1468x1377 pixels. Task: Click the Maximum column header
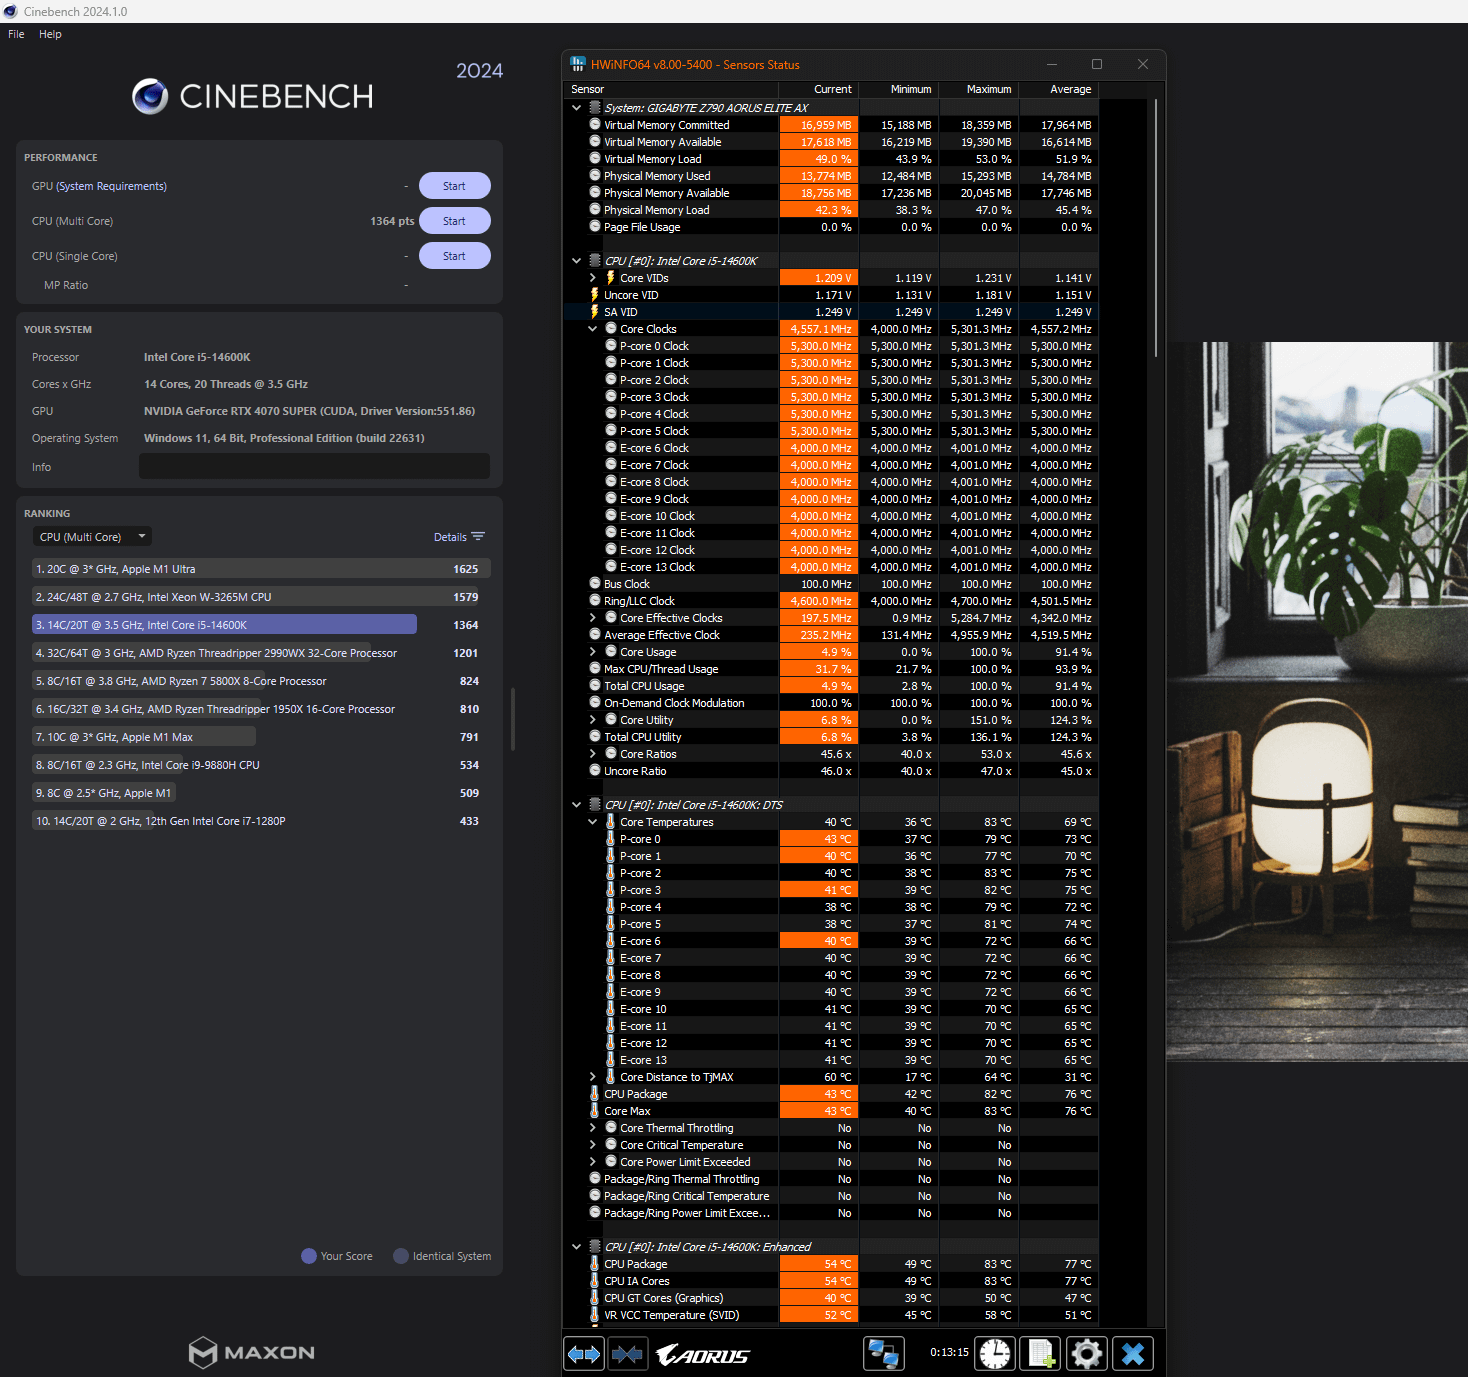point(979,89)
